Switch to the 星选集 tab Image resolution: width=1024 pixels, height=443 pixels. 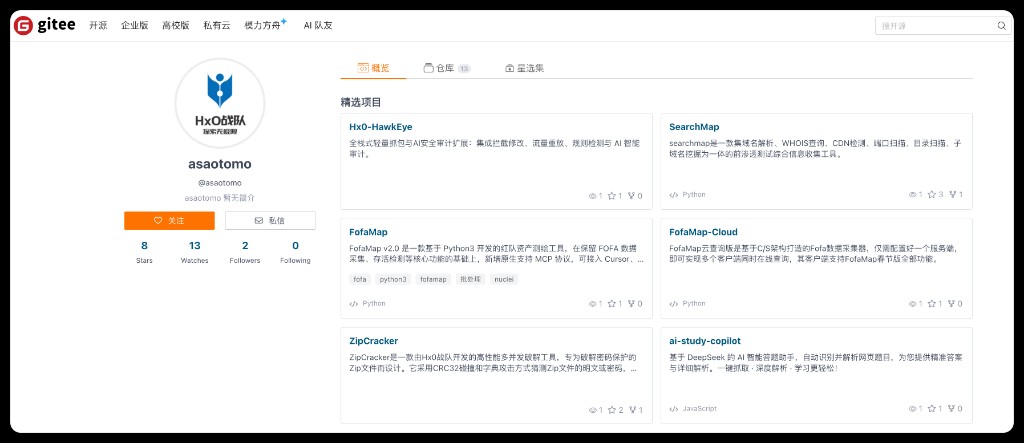(524, 68)
